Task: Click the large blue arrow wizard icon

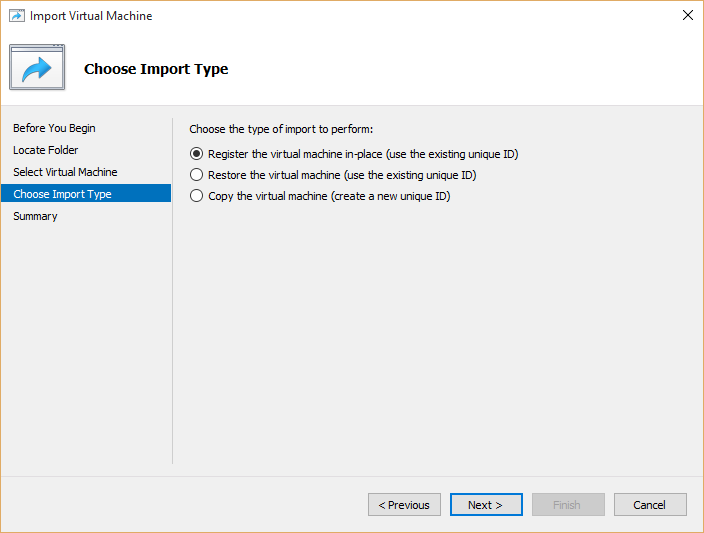Action: (37, 67)
